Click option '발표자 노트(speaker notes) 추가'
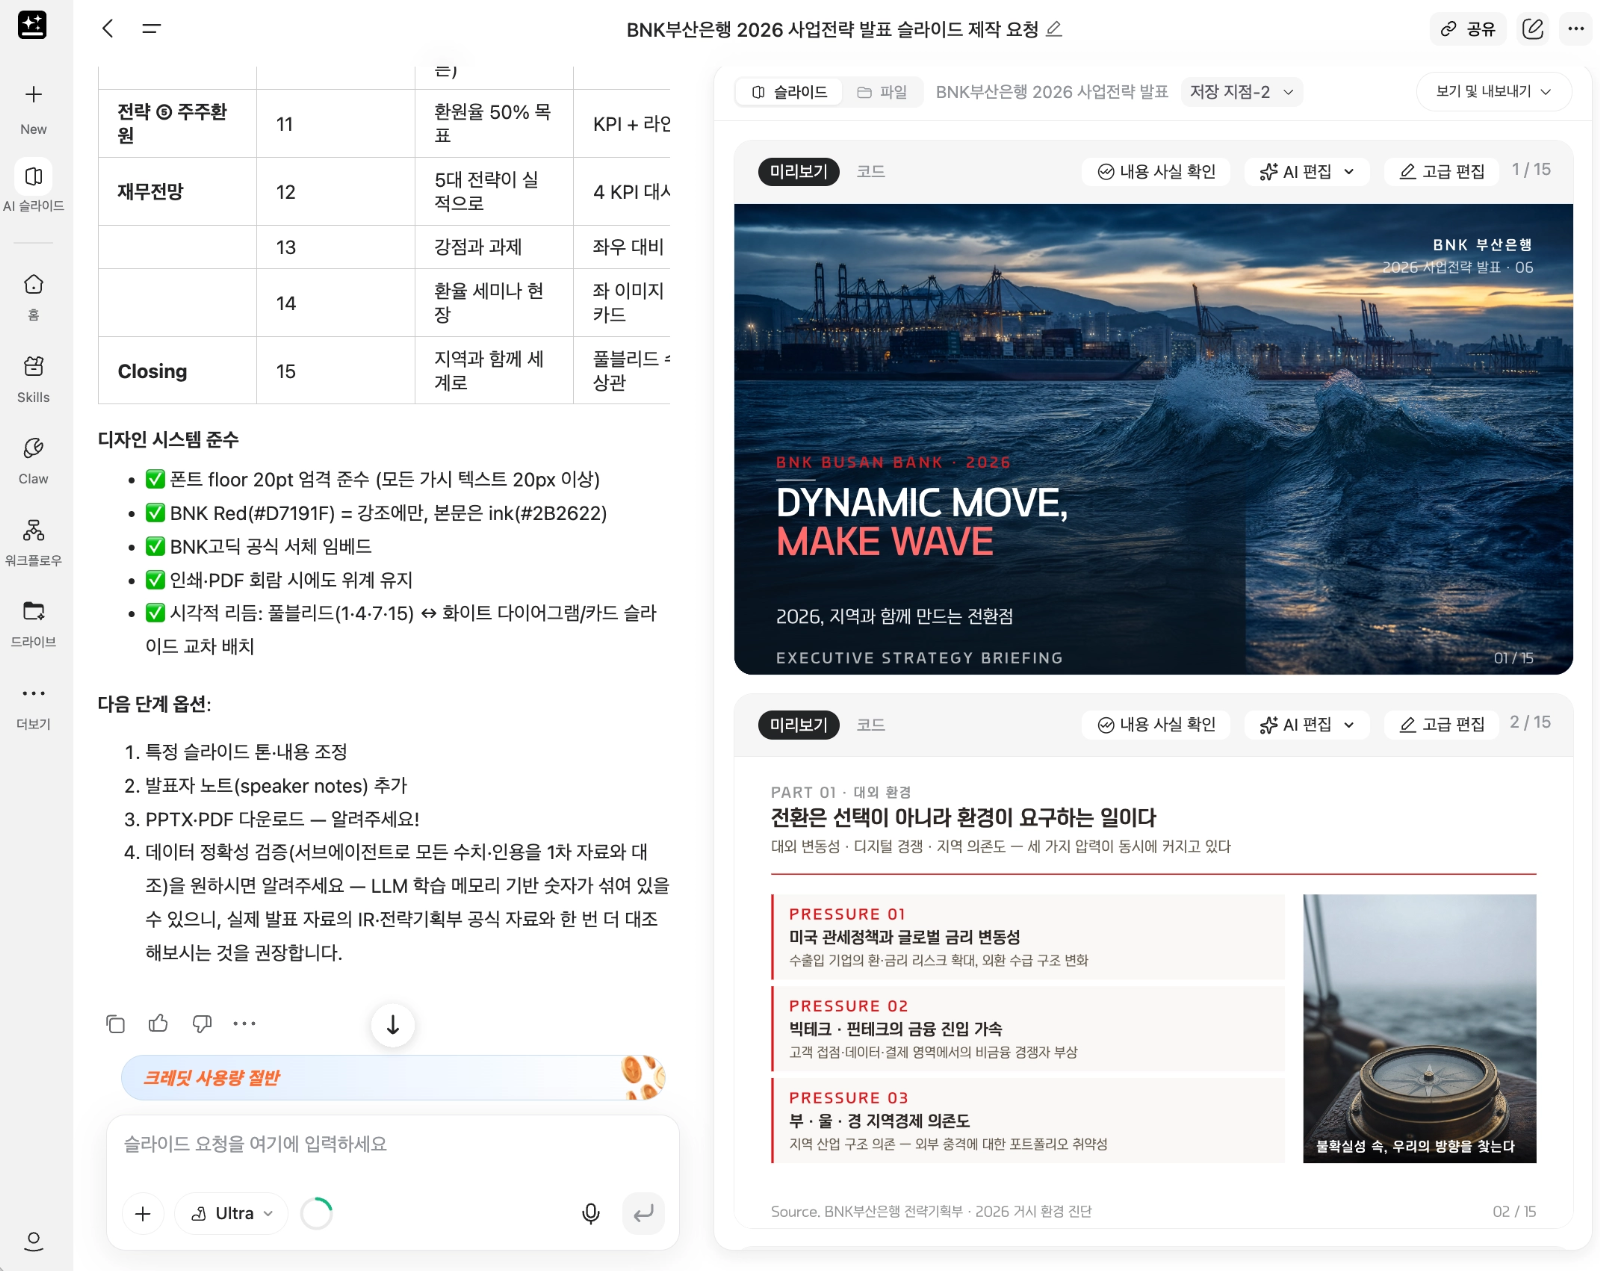1600x1271 pixels. (x=277, y=785)
